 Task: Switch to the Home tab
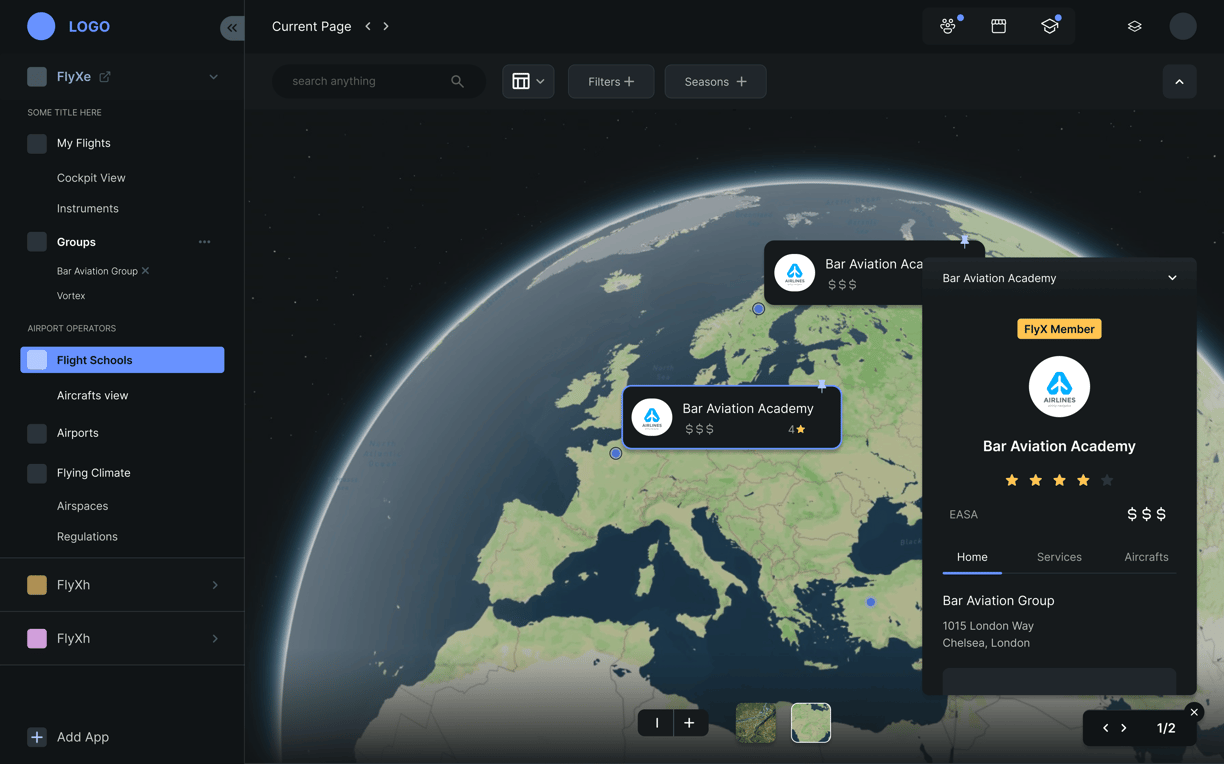pos(972,557)
